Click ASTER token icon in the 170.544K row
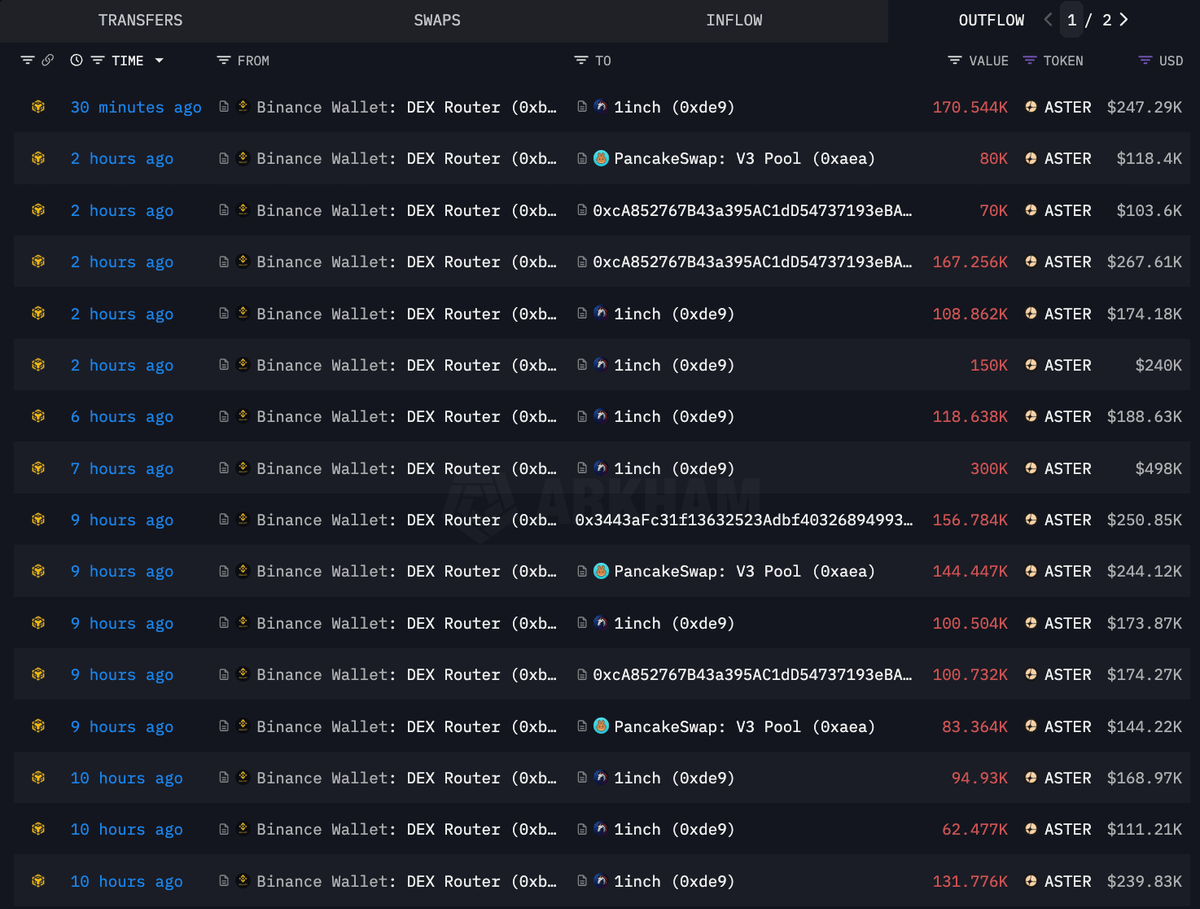This screenshot has width=1200, height=909. pyautogui.click(x=1031, y=107)
